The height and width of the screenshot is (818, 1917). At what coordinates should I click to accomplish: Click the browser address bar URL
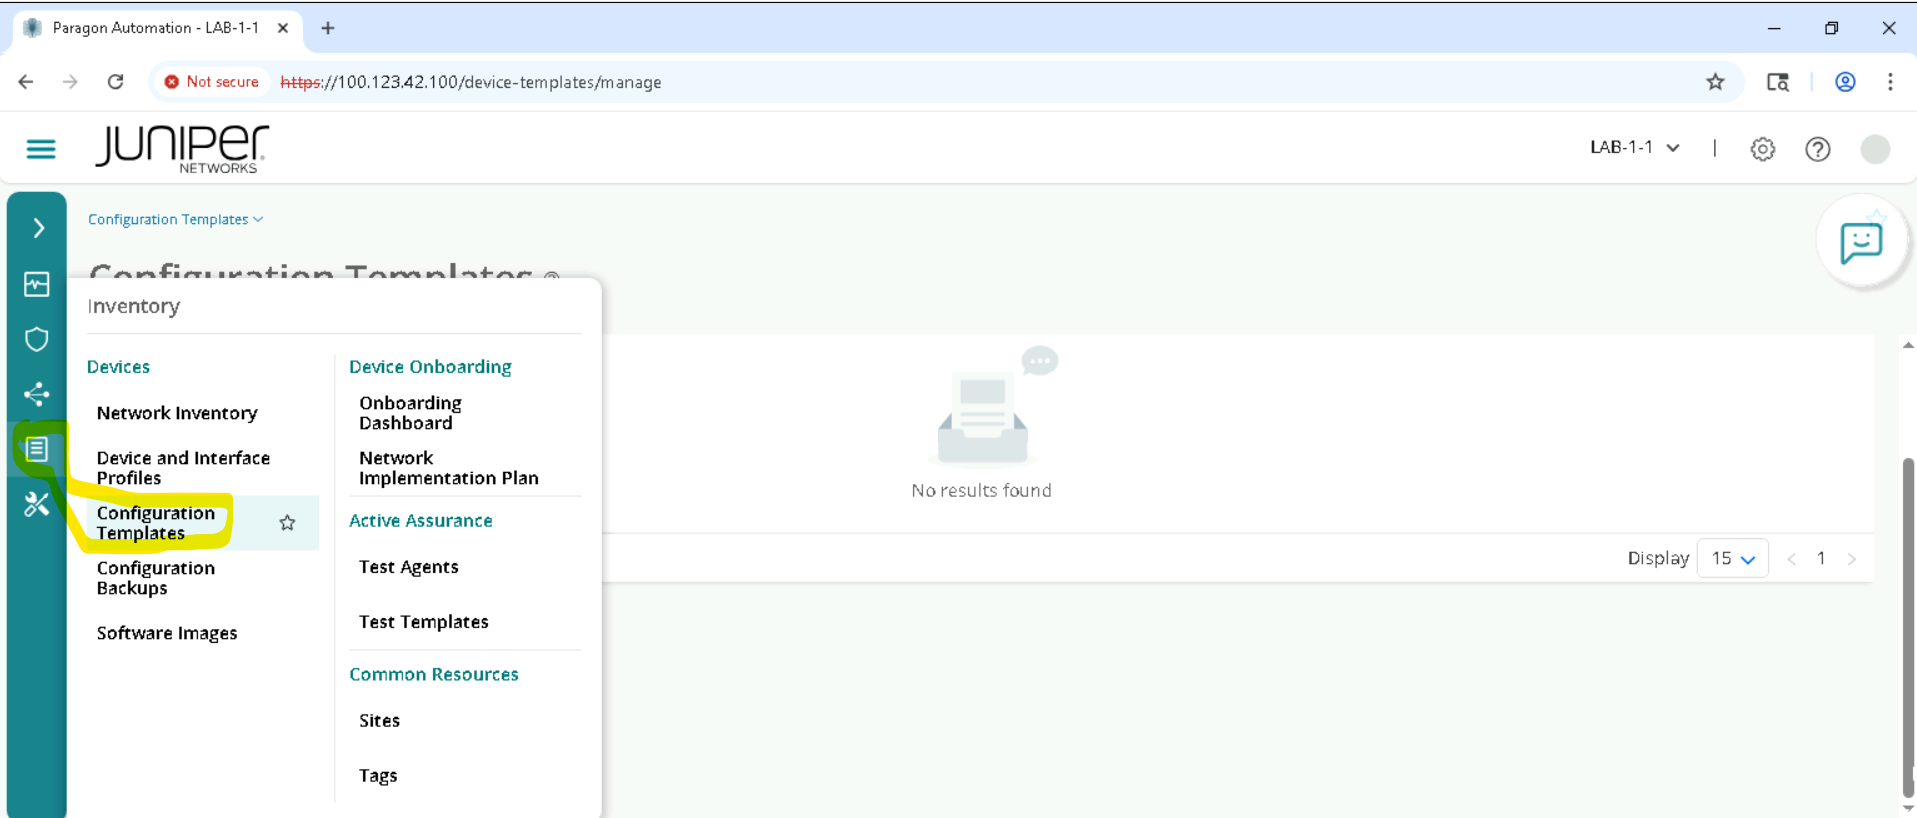tap(500, 82)
